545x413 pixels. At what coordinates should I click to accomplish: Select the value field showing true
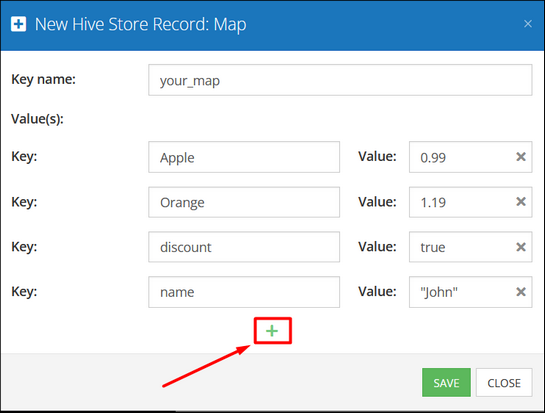pyautogui.click(x=470, y=247)
